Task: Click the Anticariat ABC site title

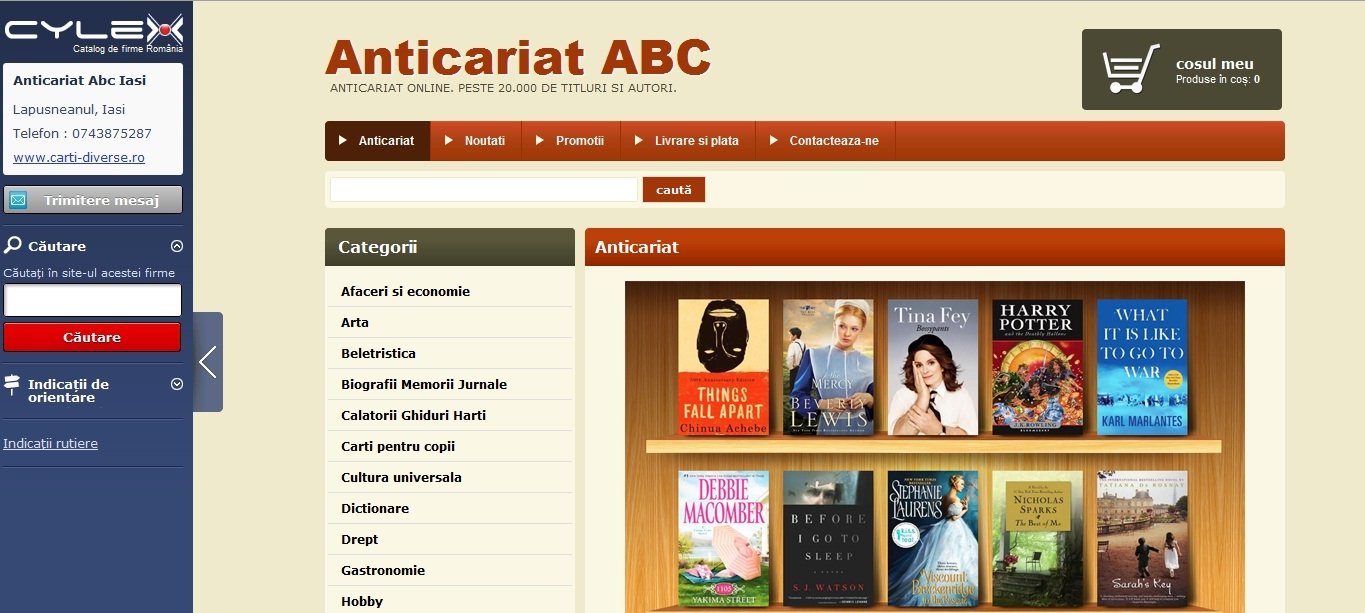Action: click(x=518, y=57)
